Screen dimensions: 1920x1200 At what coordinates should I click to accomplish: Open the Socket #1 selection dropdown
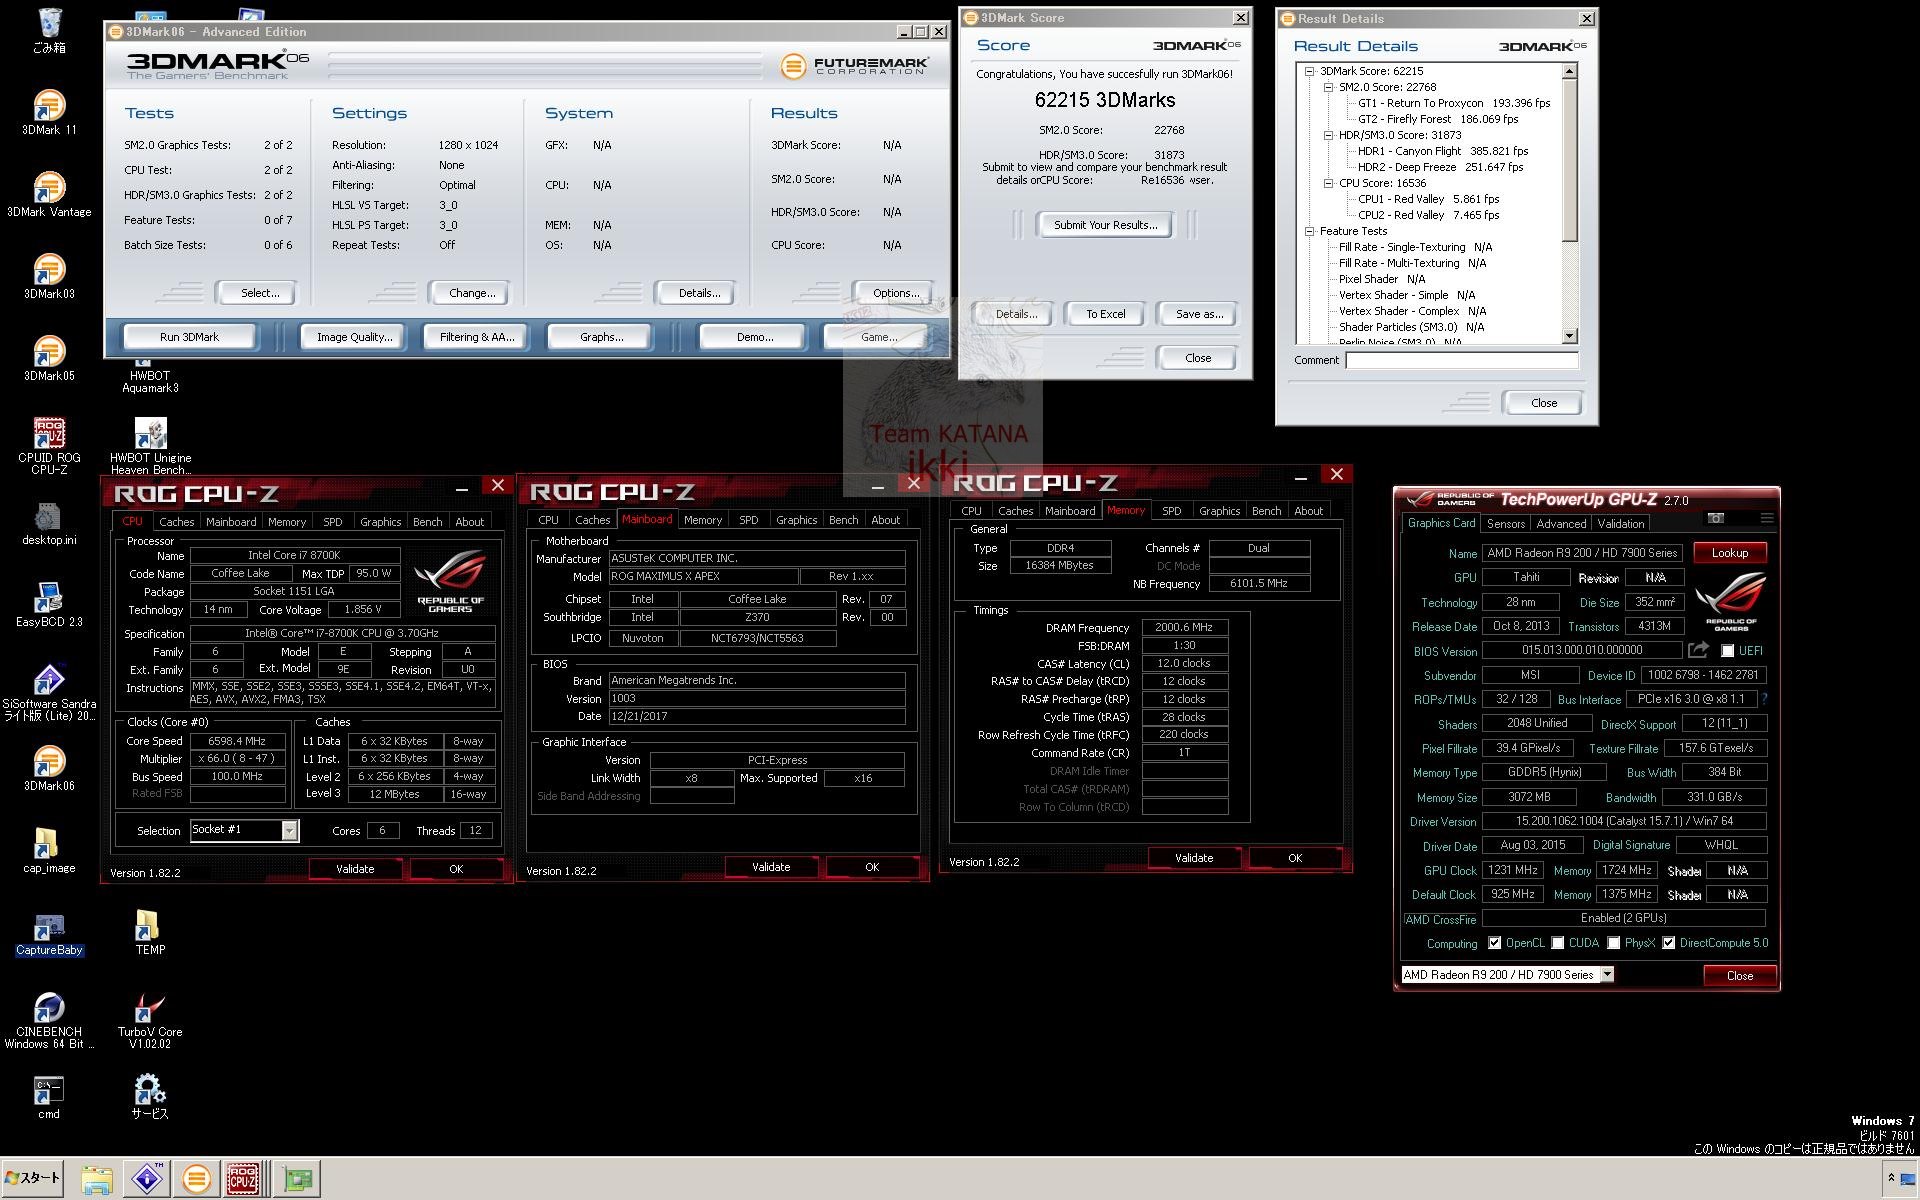click(289, 830)
